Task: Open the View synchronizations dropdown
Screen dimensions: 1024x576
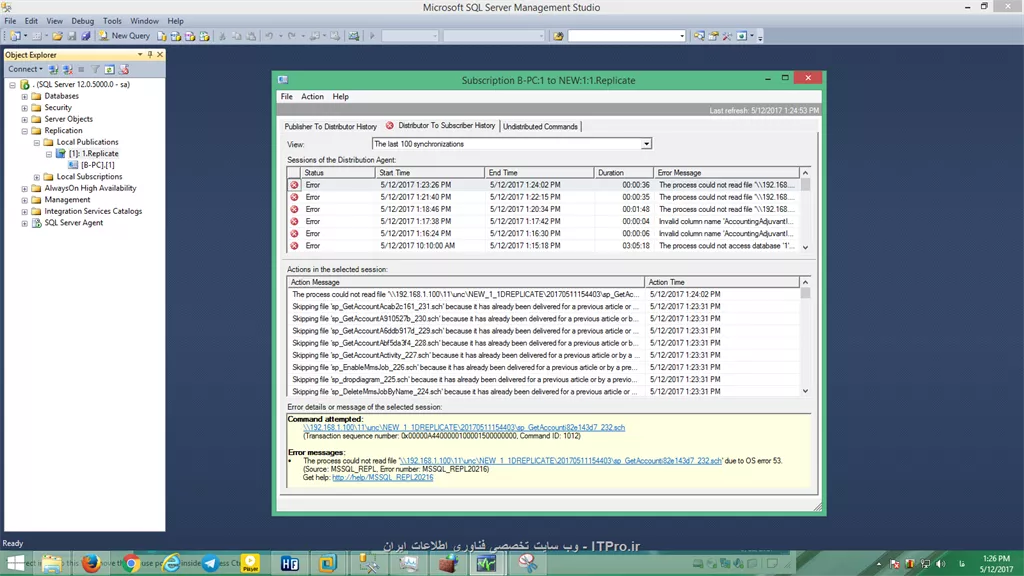Action: pos(646,144)
